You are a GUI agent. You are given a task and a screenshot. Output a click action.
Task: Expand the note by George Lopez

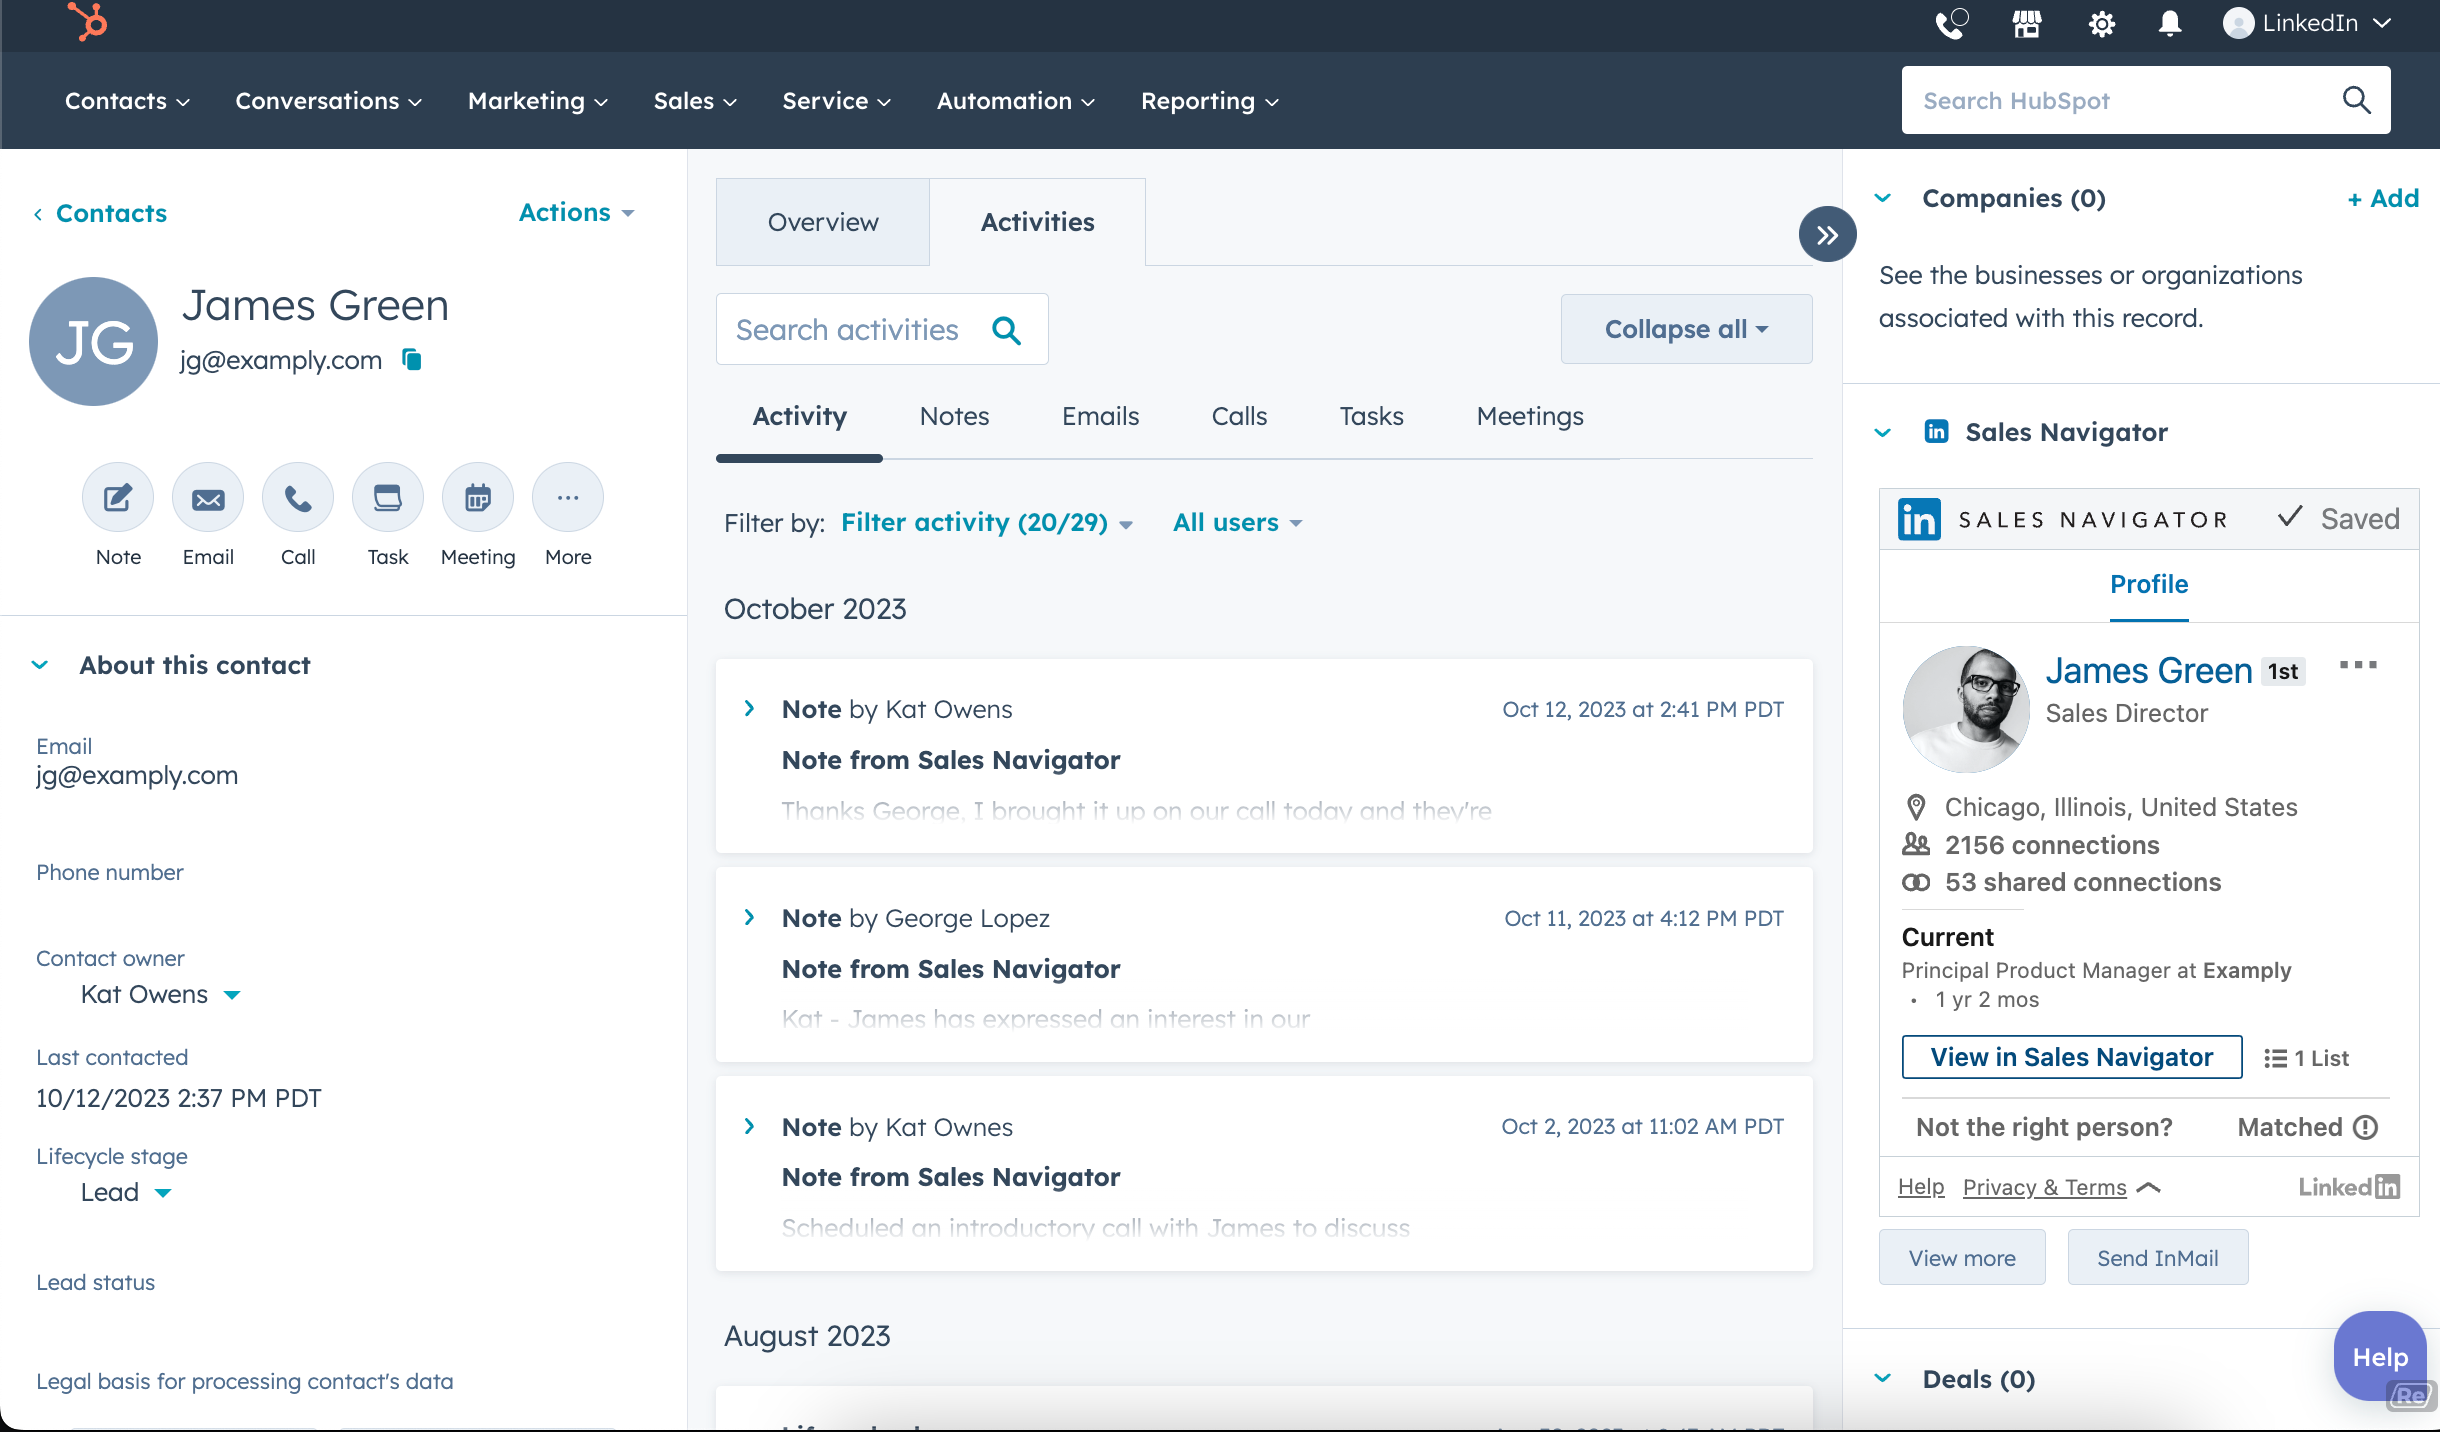pos(749,917)
